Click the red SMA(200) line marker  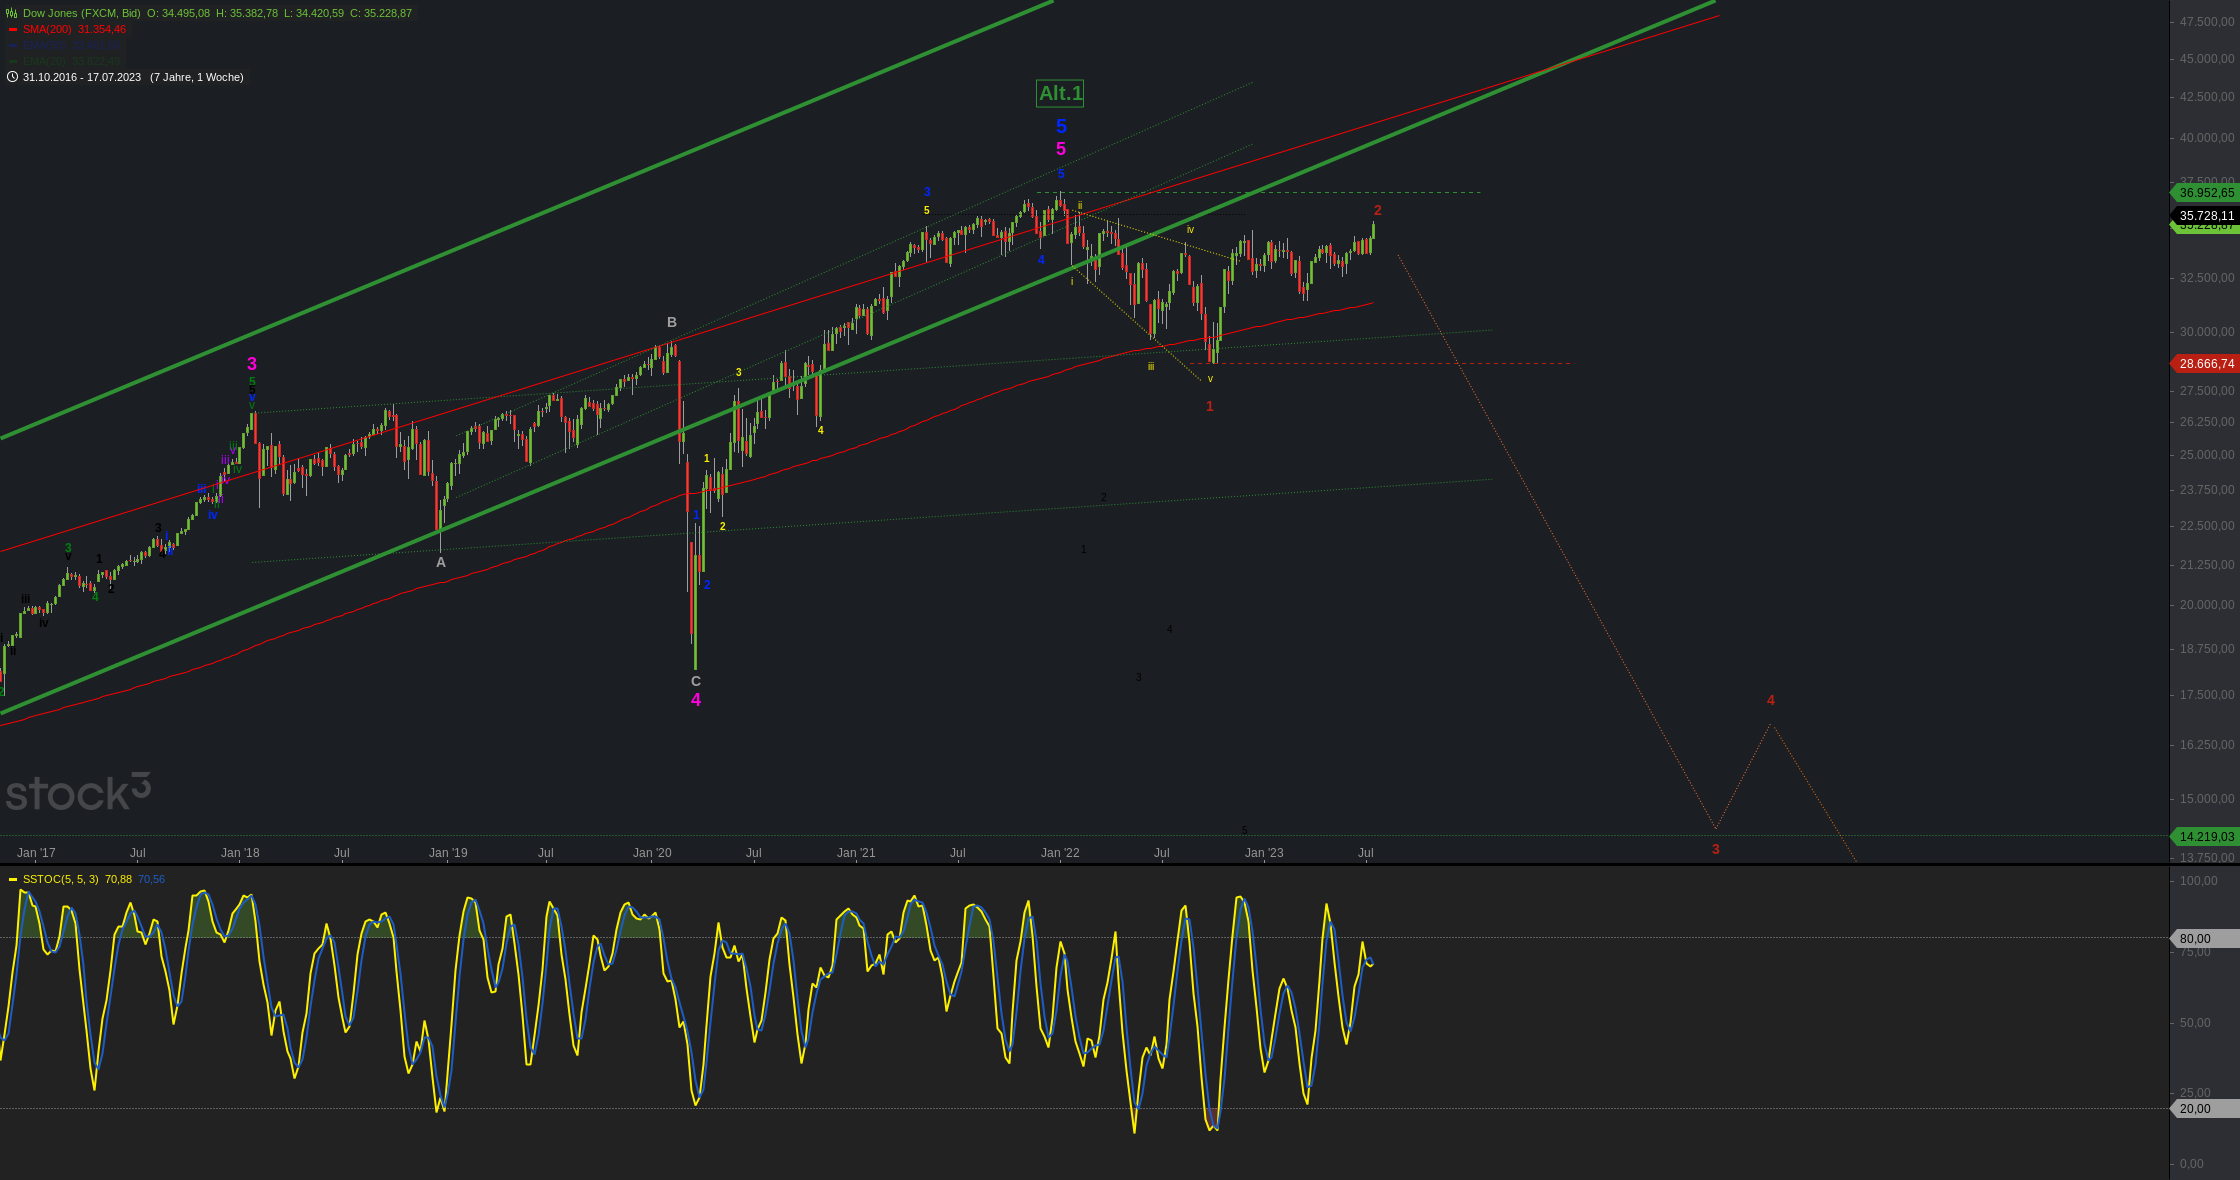(12, 29)
